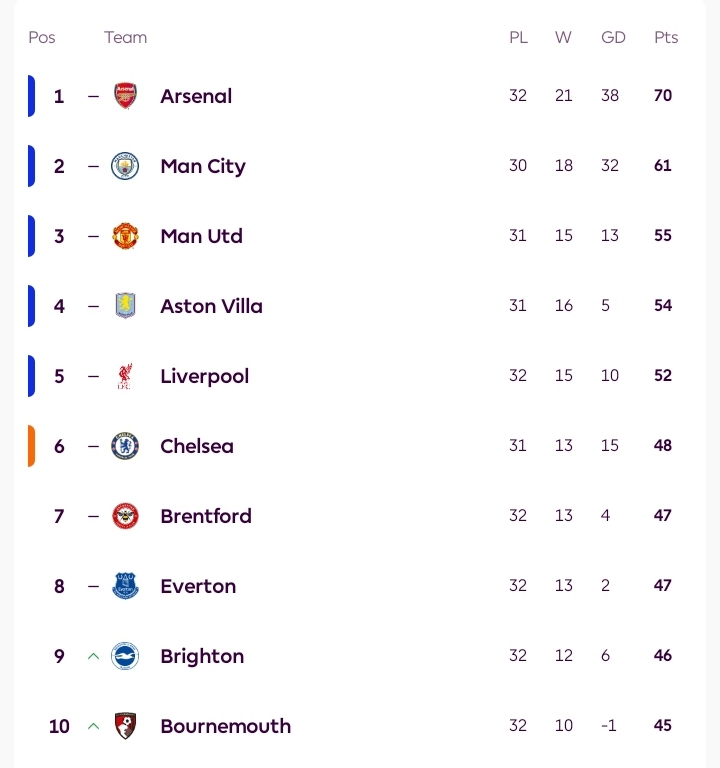Click the Man City club badge
Image resolution: width=720 pixels, height=768 pixels.
pyautogui.click(x=125, y=166)
